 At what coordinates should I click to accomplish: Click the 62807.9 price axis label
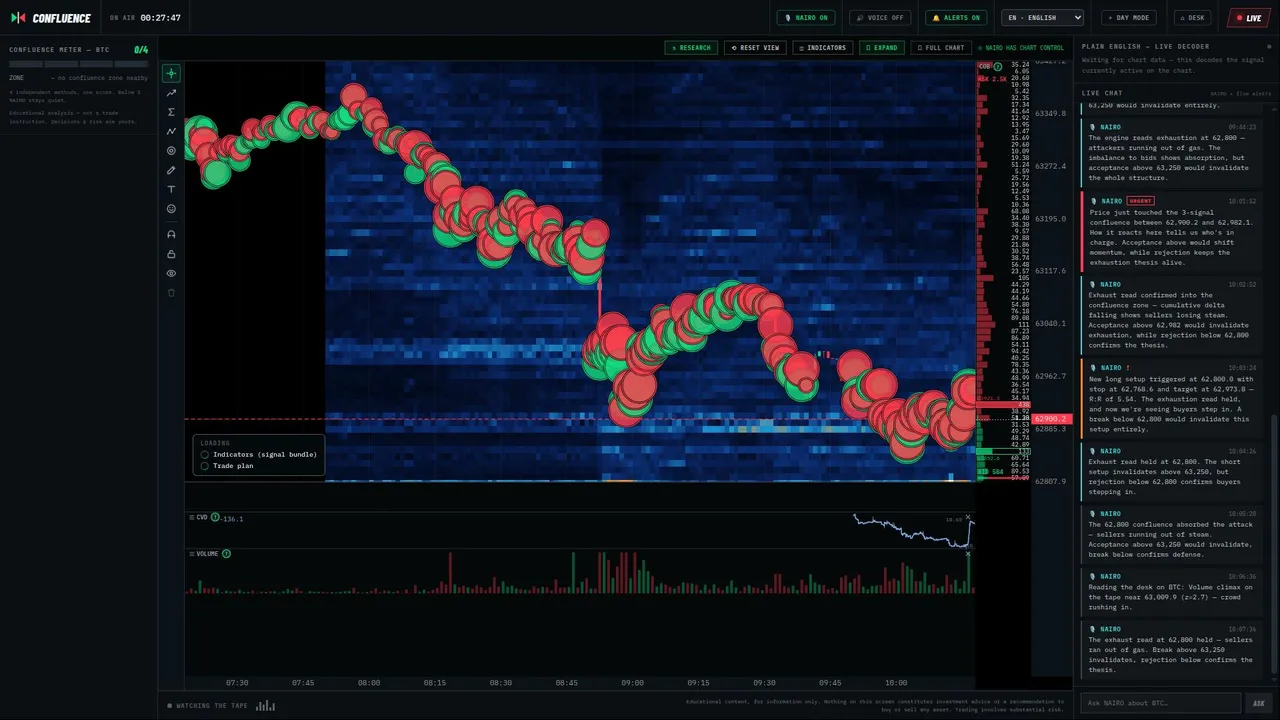(x=1050, y=481)
